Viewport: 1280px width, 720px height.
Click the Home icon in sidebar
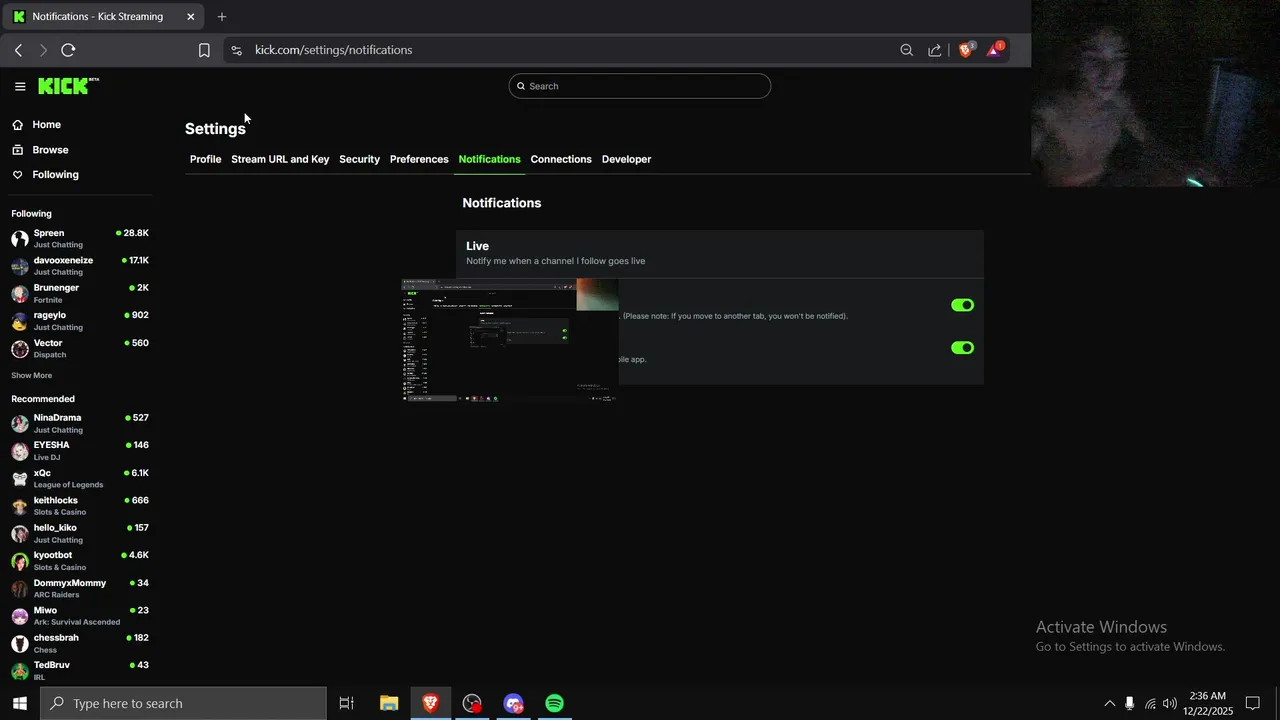click(x=18, y=125)
